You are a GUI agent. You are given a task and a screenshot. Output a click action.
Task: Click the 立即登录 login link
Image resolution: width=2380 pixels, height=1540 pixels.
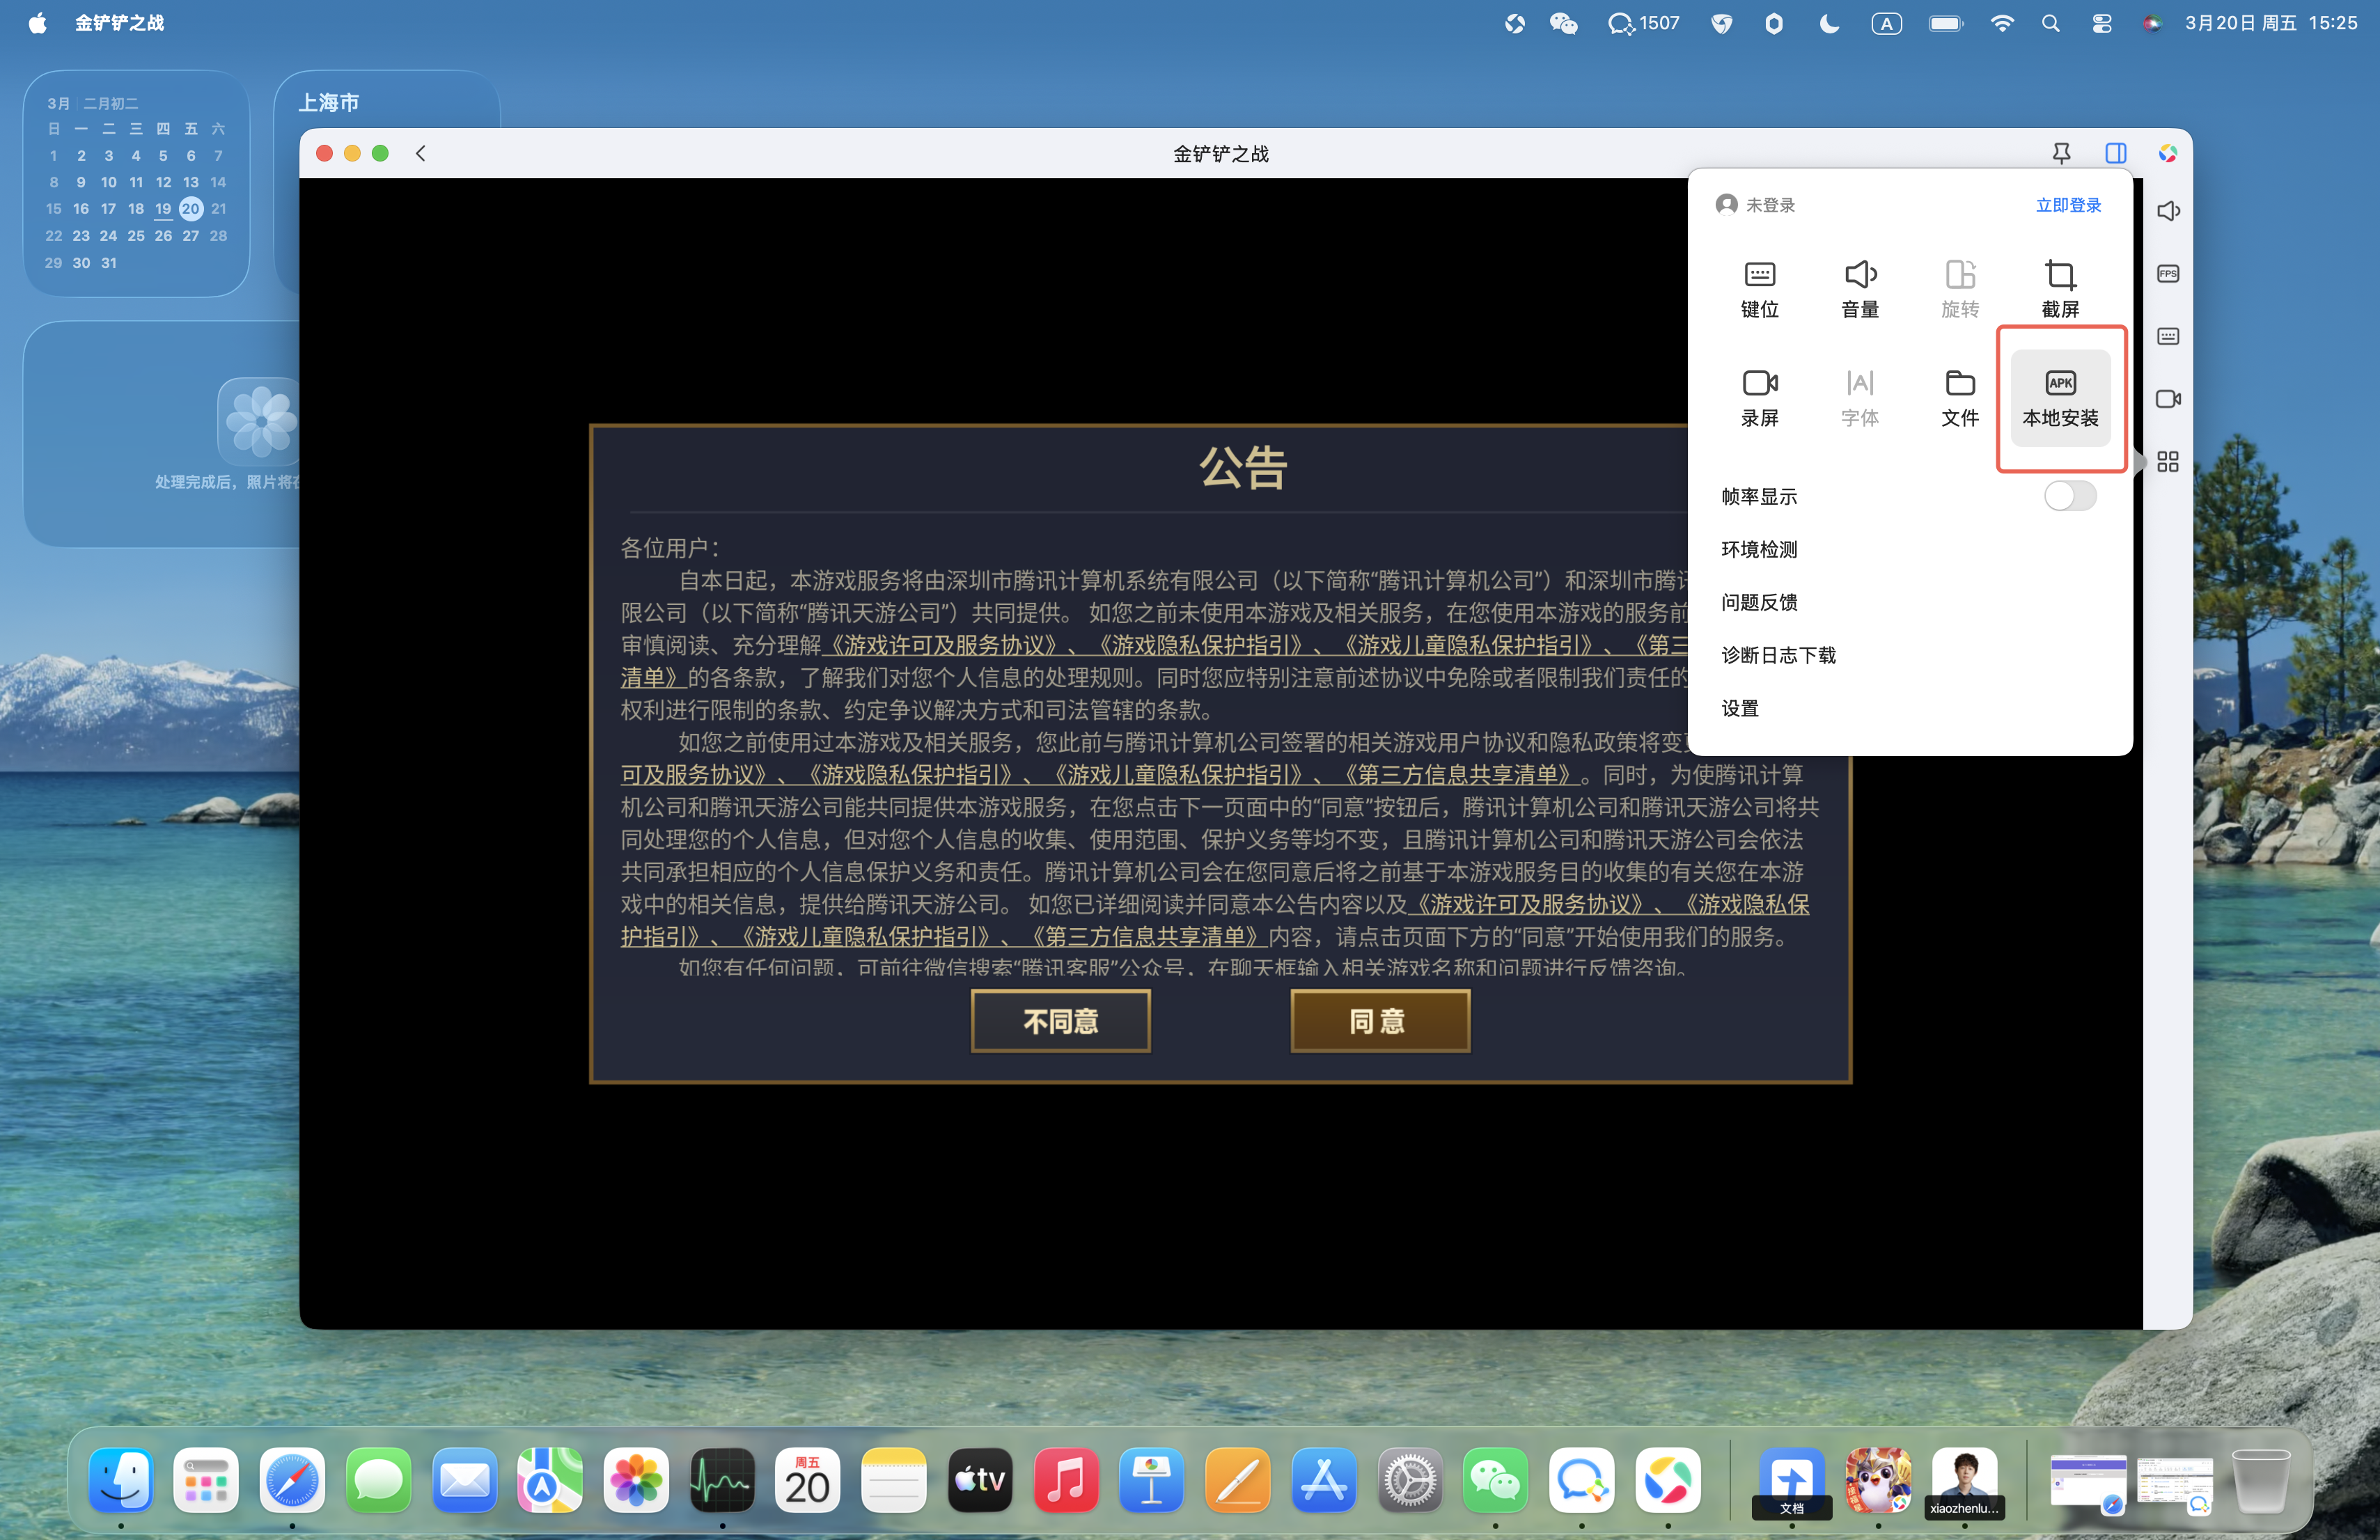(x=2068, y=205)
